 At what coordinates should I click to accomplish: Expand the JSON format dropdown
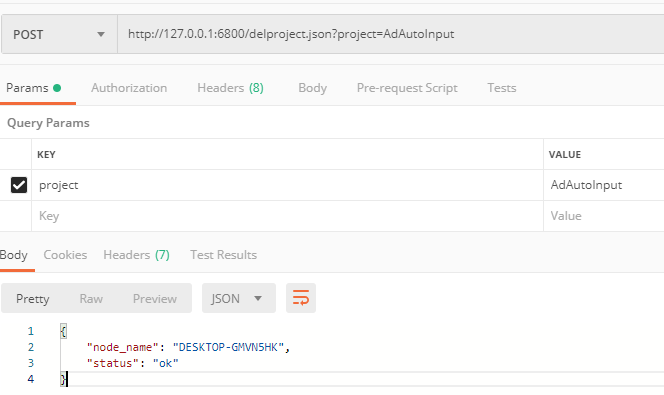(238, 298)
